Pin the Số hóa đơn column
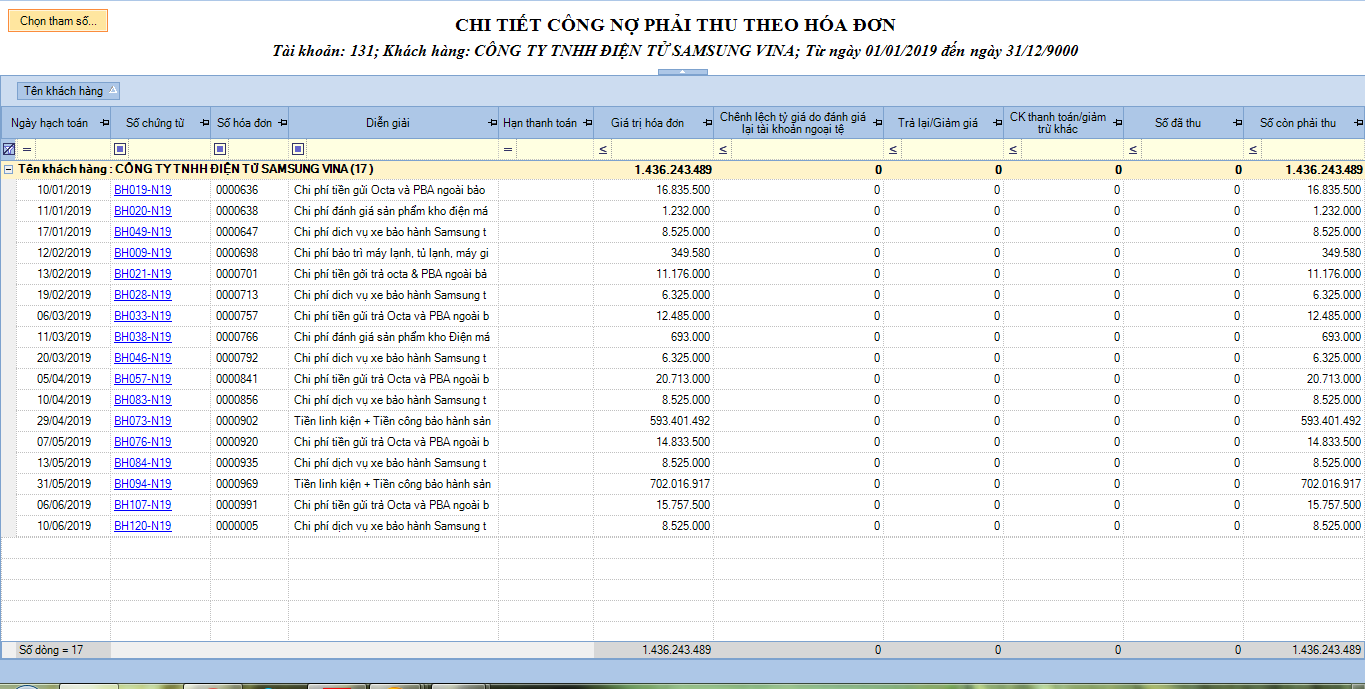This screenshot has height=689, width=1365. click(x=282, y=123)
